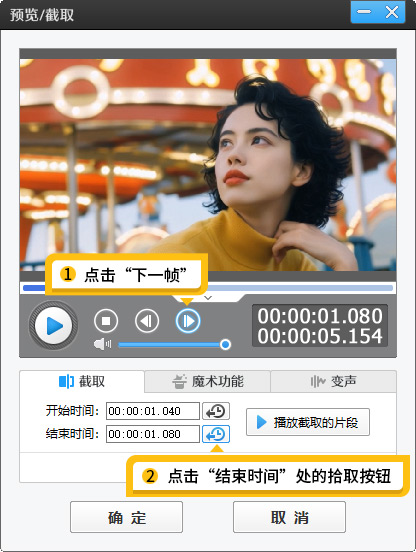Collapse the small chevron below the progress bar
The image size is (416, 552).
point(208,298)
